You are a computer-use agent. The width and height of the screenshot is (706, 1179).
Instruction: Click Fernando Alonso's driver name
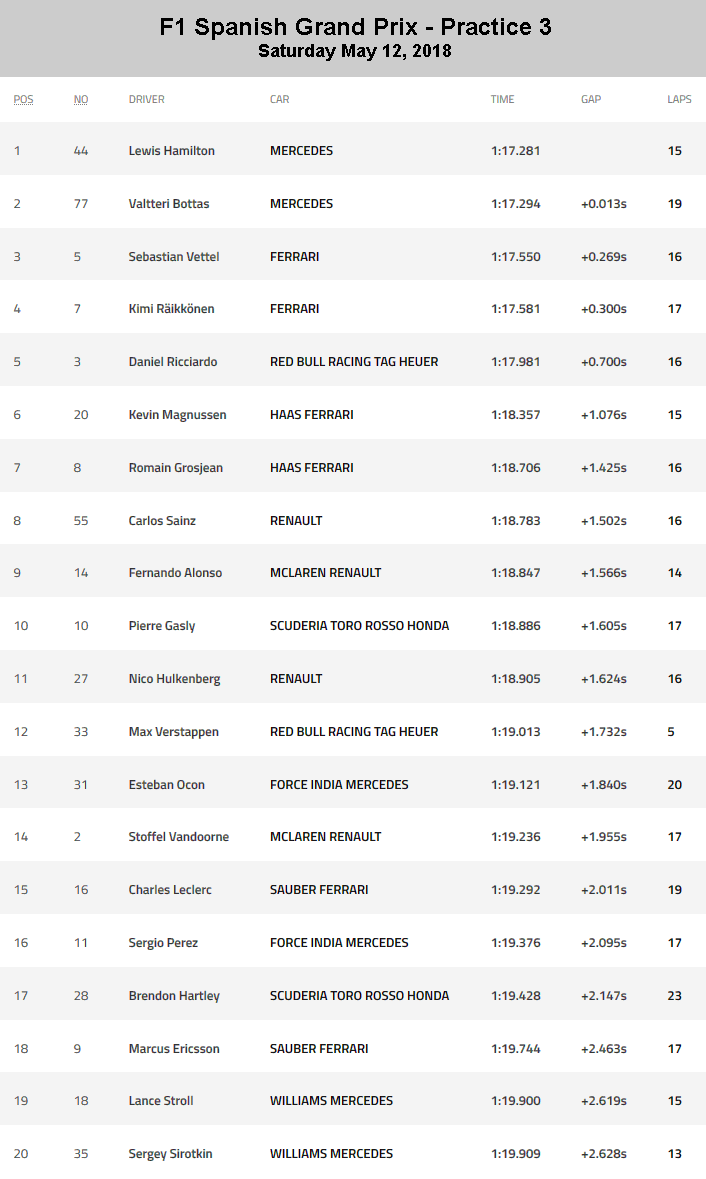tap(175, 573)
